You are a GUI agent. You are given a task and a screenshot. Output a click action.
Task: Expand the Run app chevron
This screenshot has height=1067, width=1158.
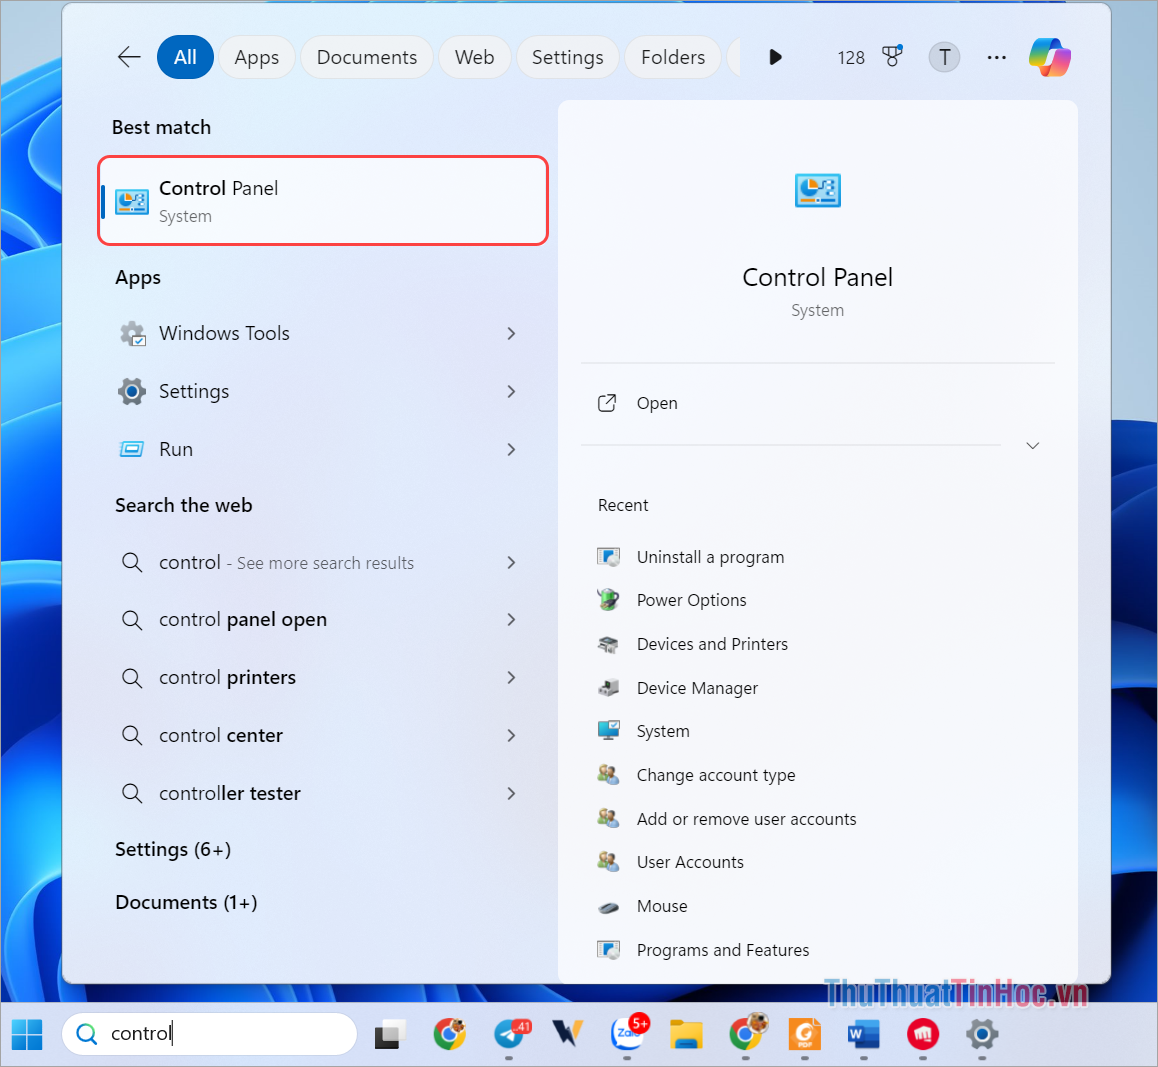(511, 449)
